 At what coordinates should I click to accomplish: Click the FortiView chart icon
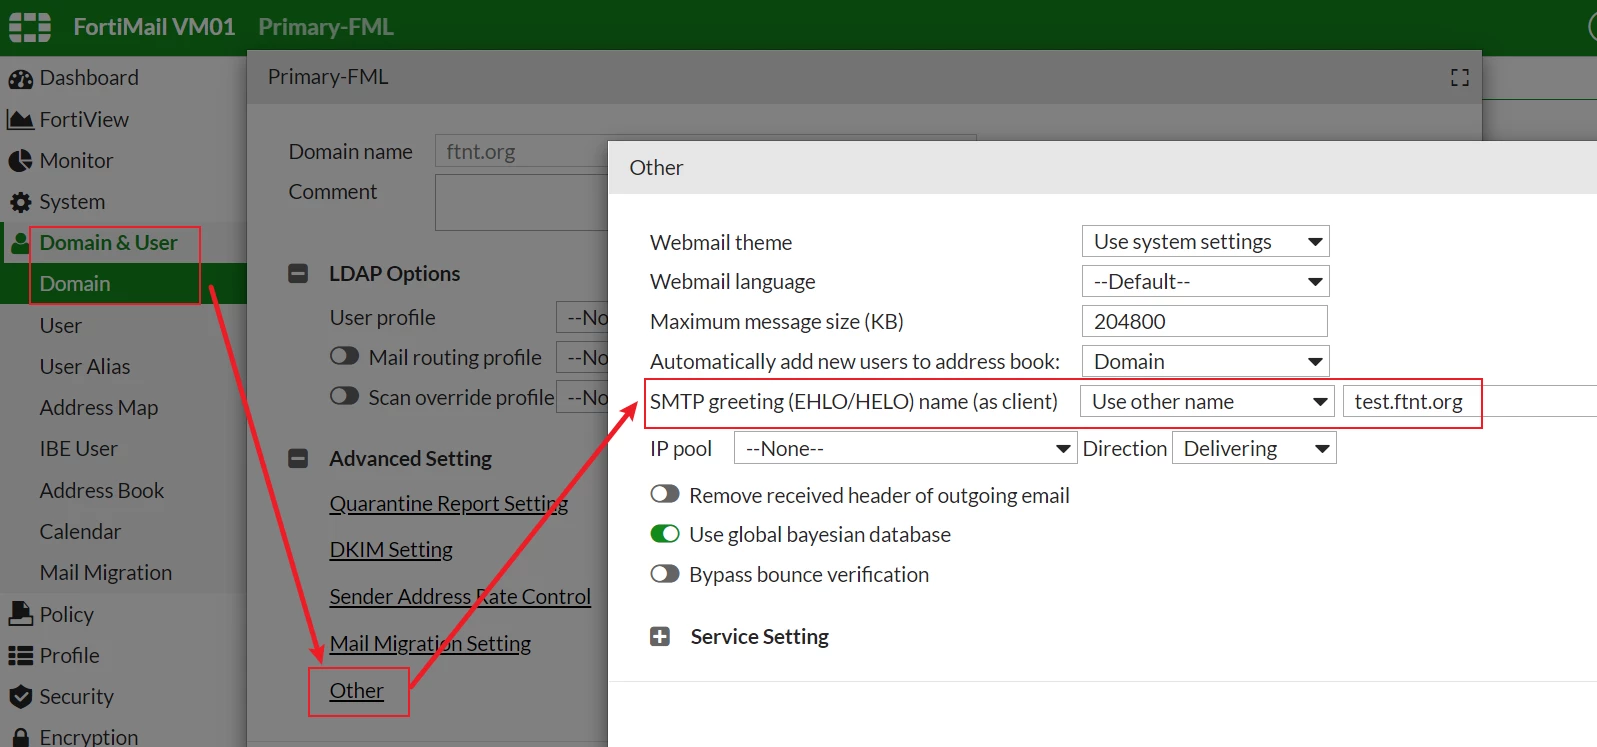[20, 120]
